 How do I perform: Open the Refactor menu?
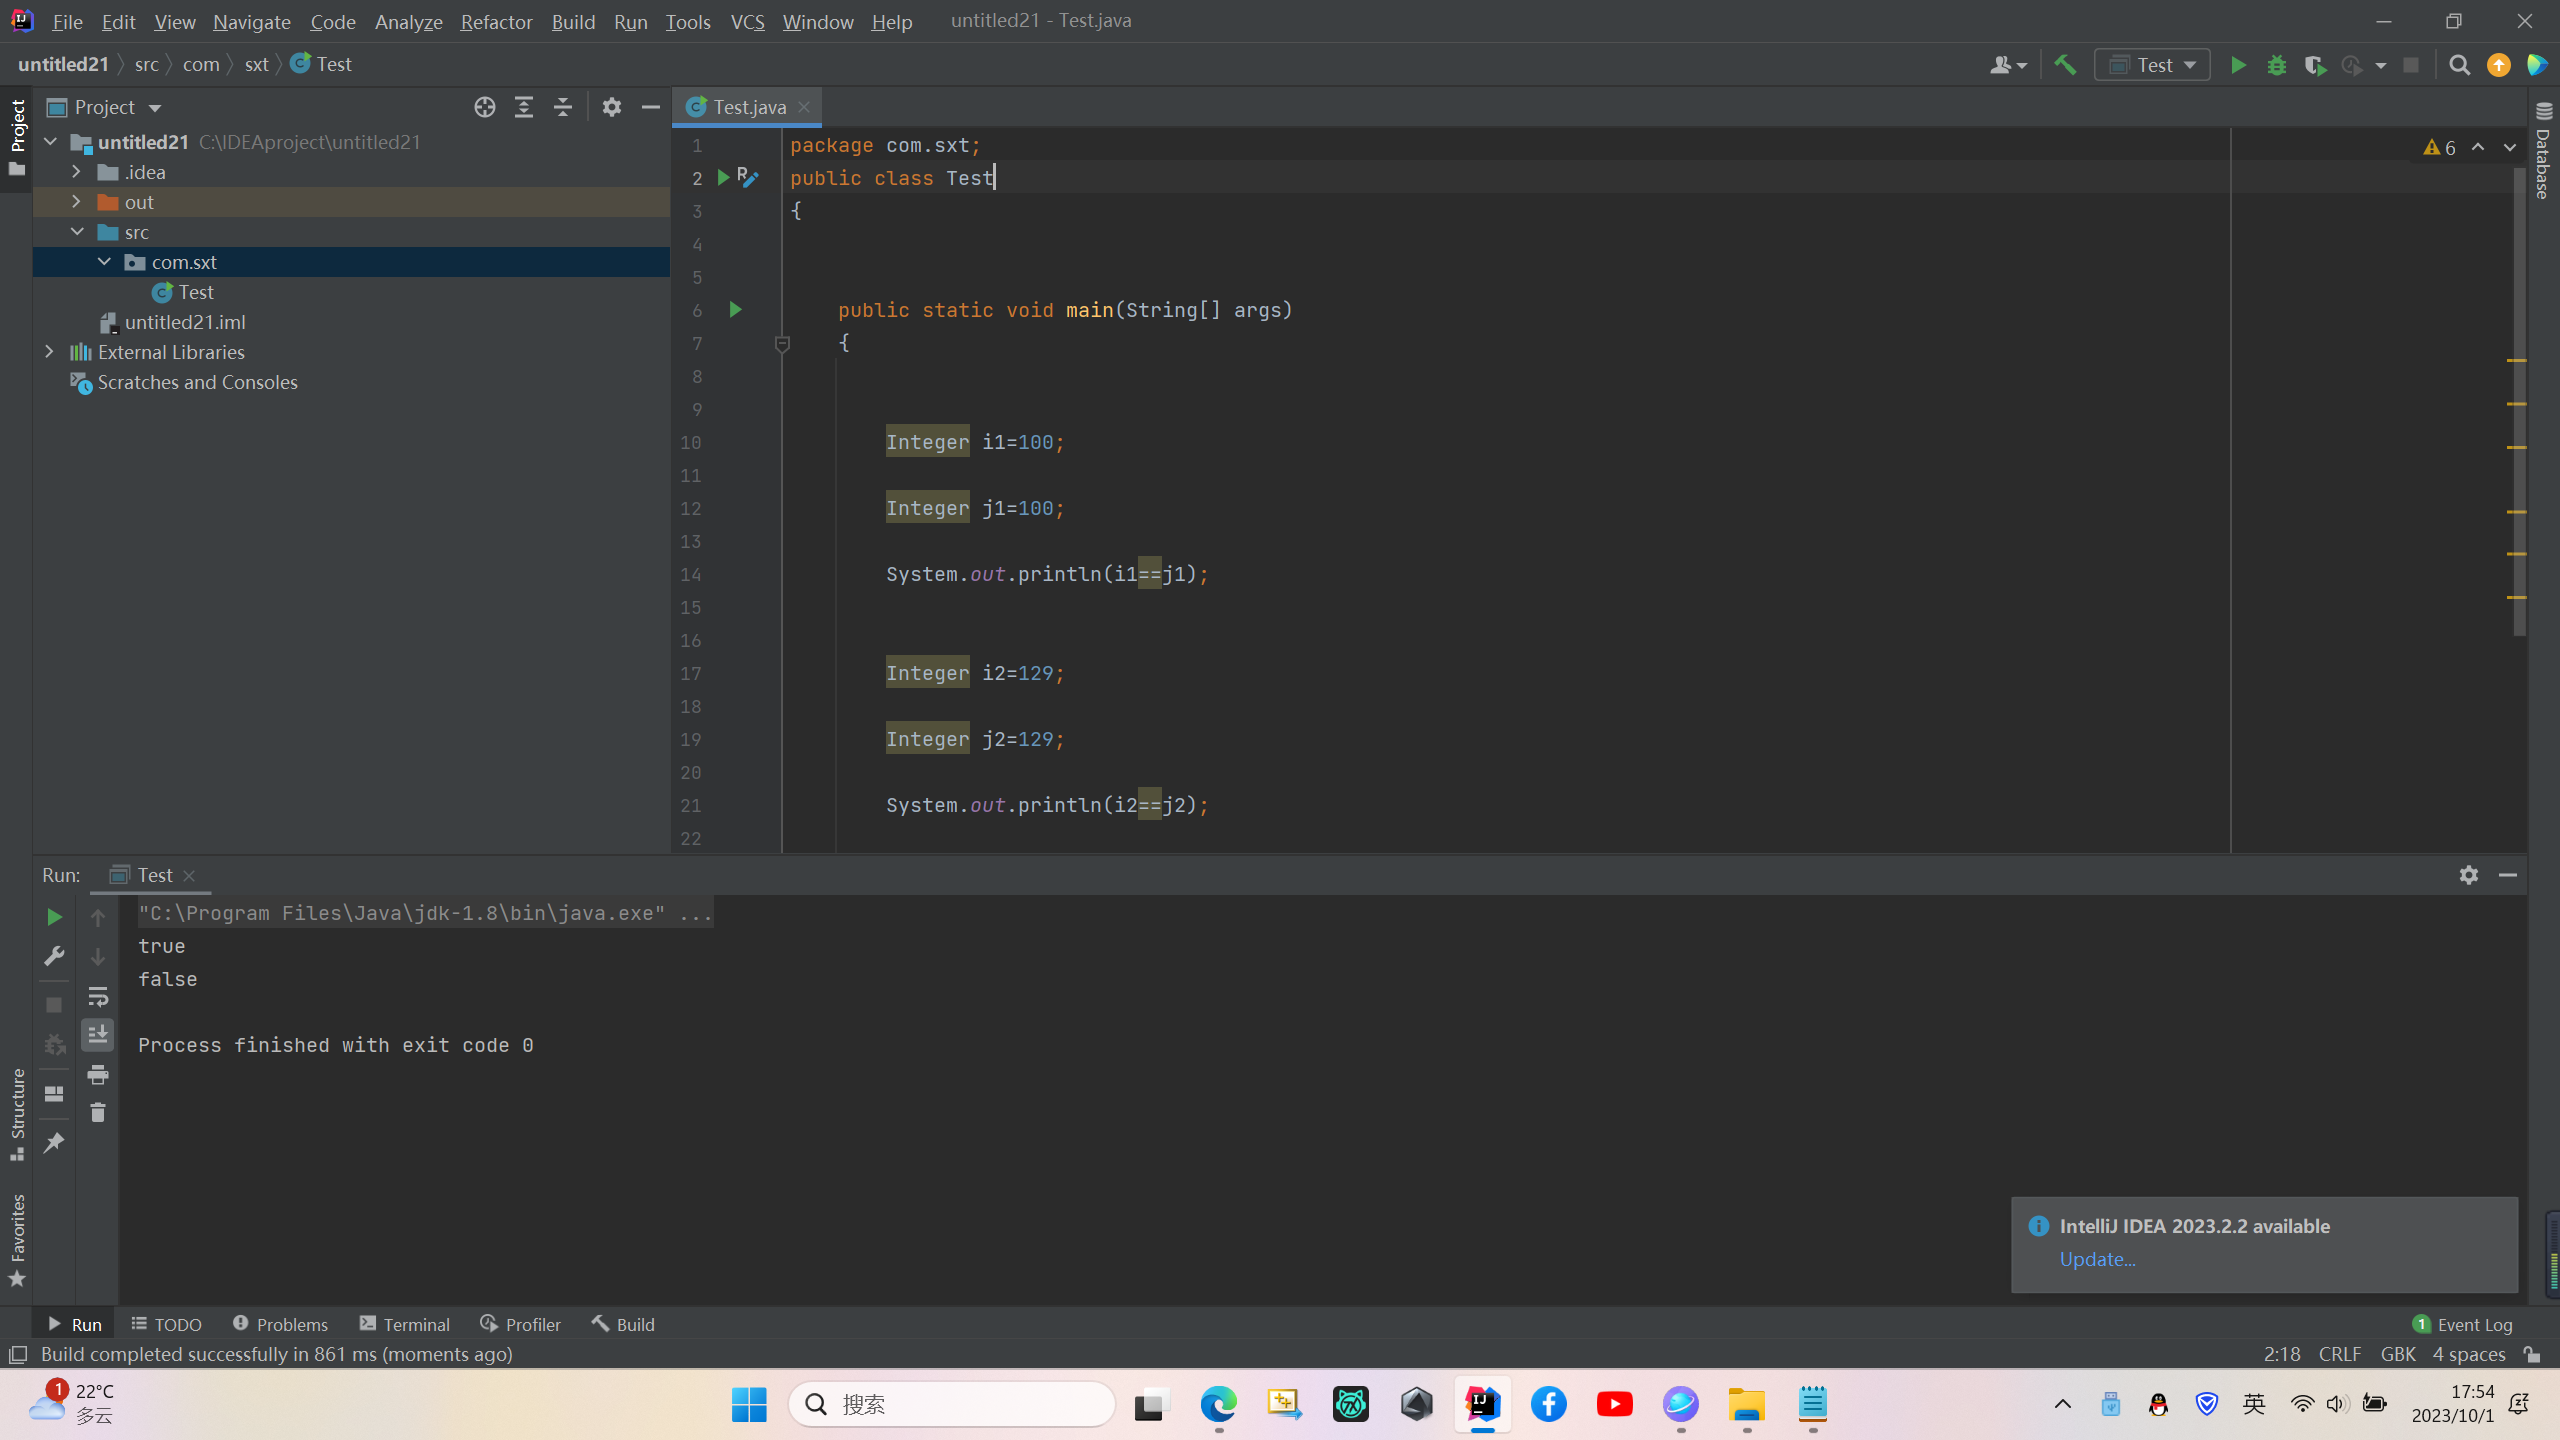[496, 21]
